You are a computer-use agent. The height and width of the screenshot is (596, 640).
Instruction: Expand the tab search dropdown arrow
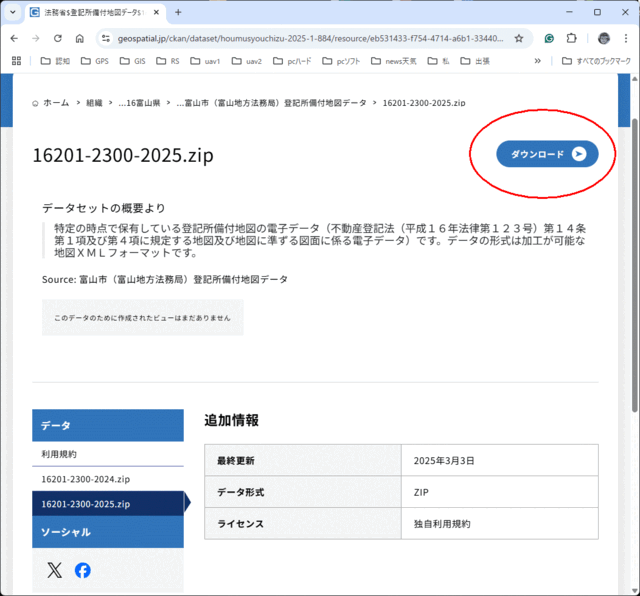pyautogui.click(x=13, y=12)
